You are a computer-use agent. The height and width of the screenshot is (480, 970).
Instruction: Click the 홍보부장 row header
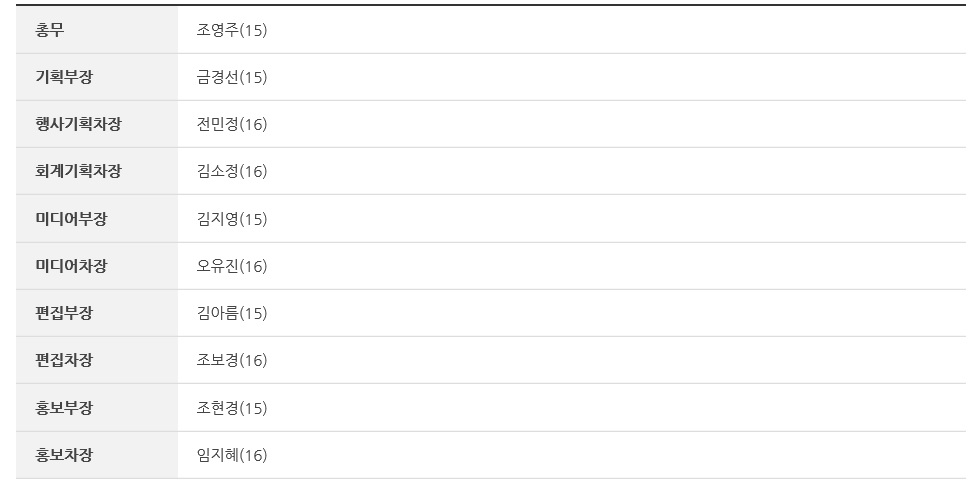pos(64,408)
